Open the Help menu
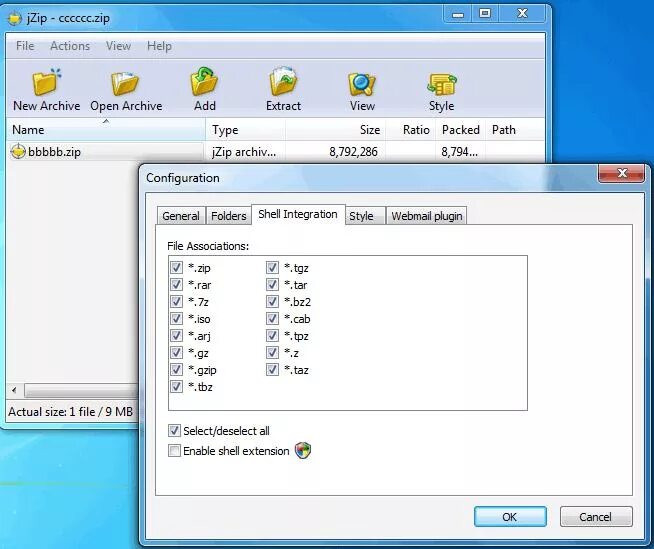Image resolution: width=654 pixels, height=549 pixels. point(159,46)
